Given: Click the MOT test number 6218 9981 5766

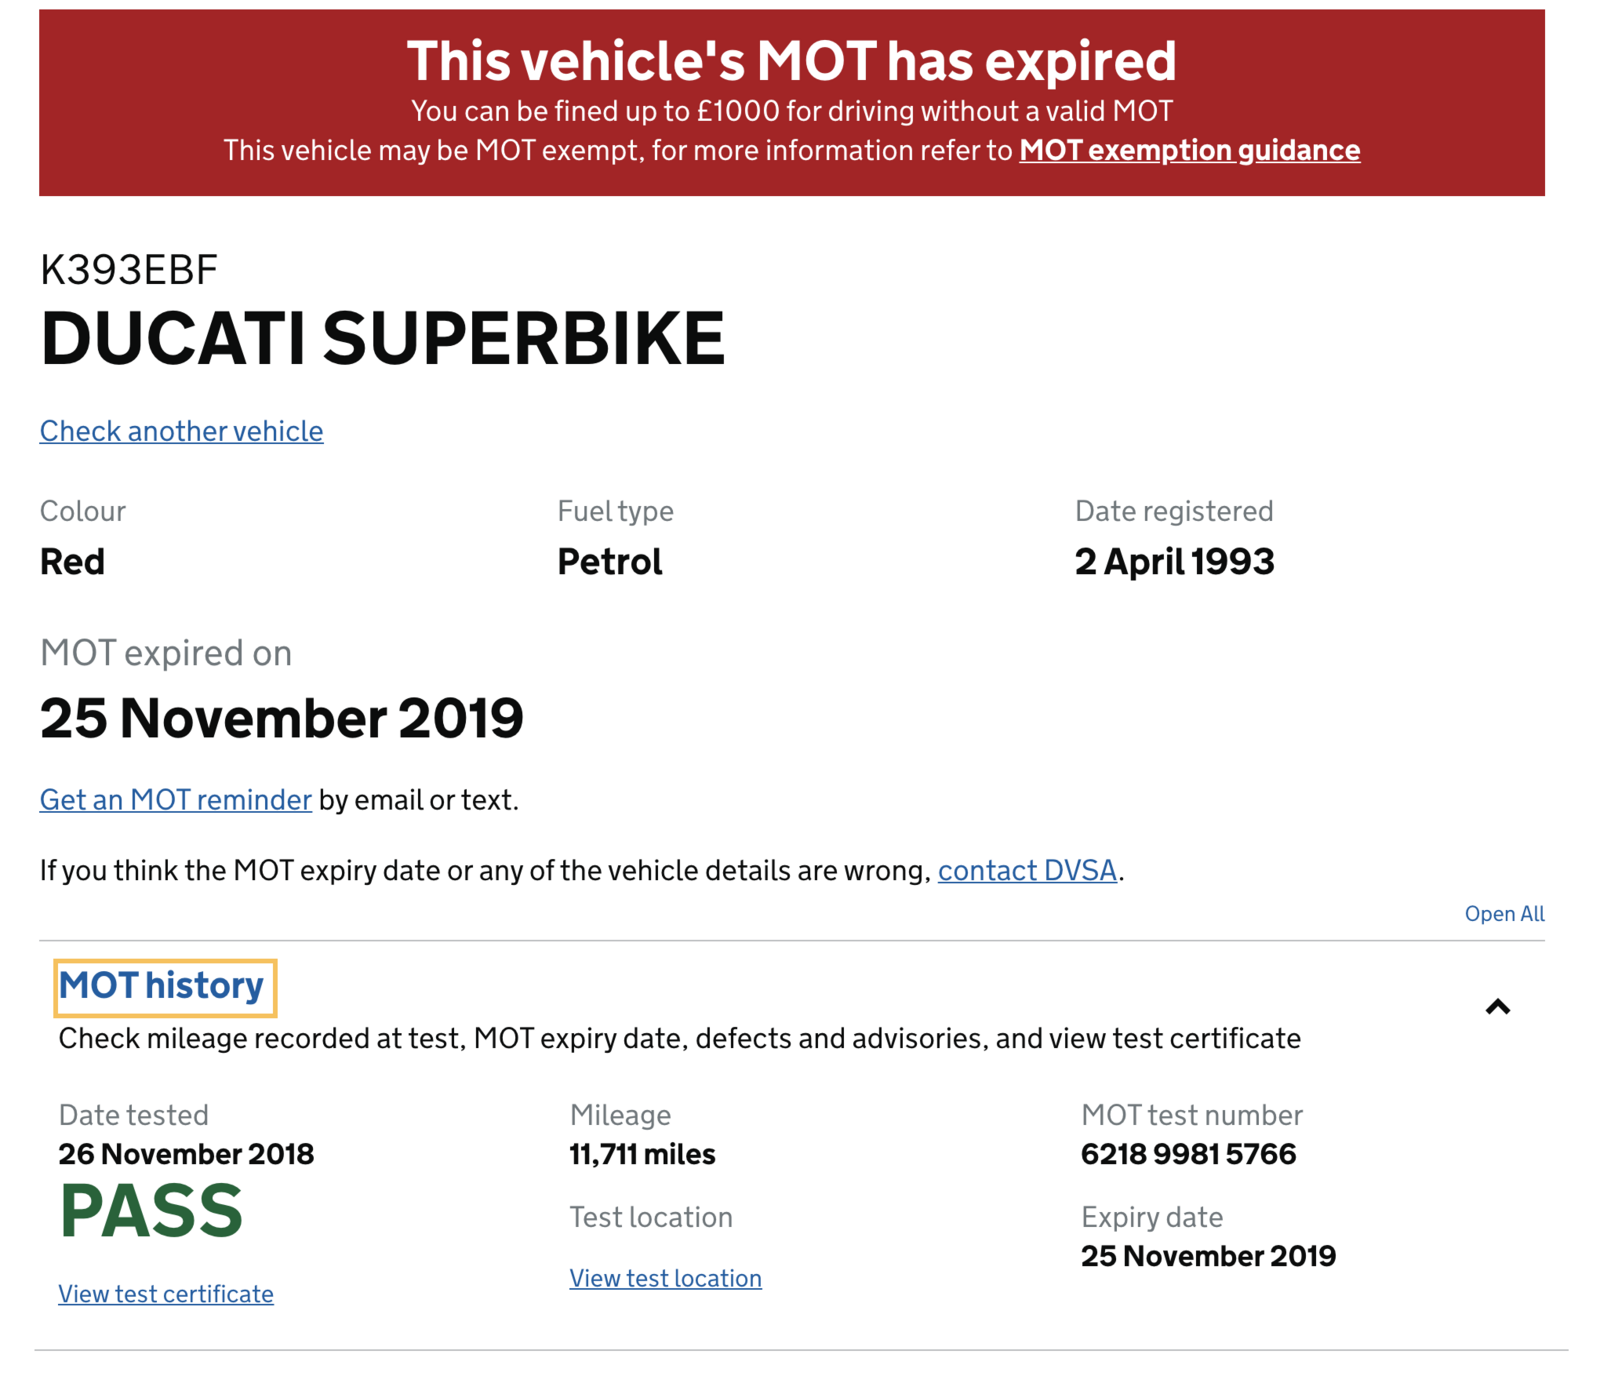Looking at the screenshot, I should coord(1188,1155).
